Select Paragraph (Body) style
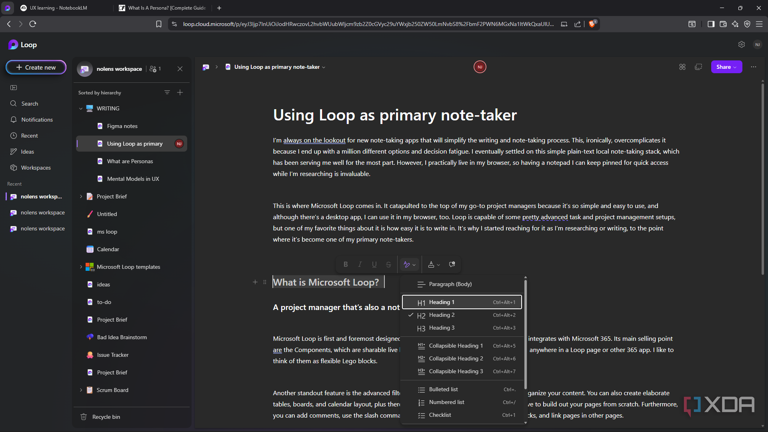768x432 pixels. (462, 284)
